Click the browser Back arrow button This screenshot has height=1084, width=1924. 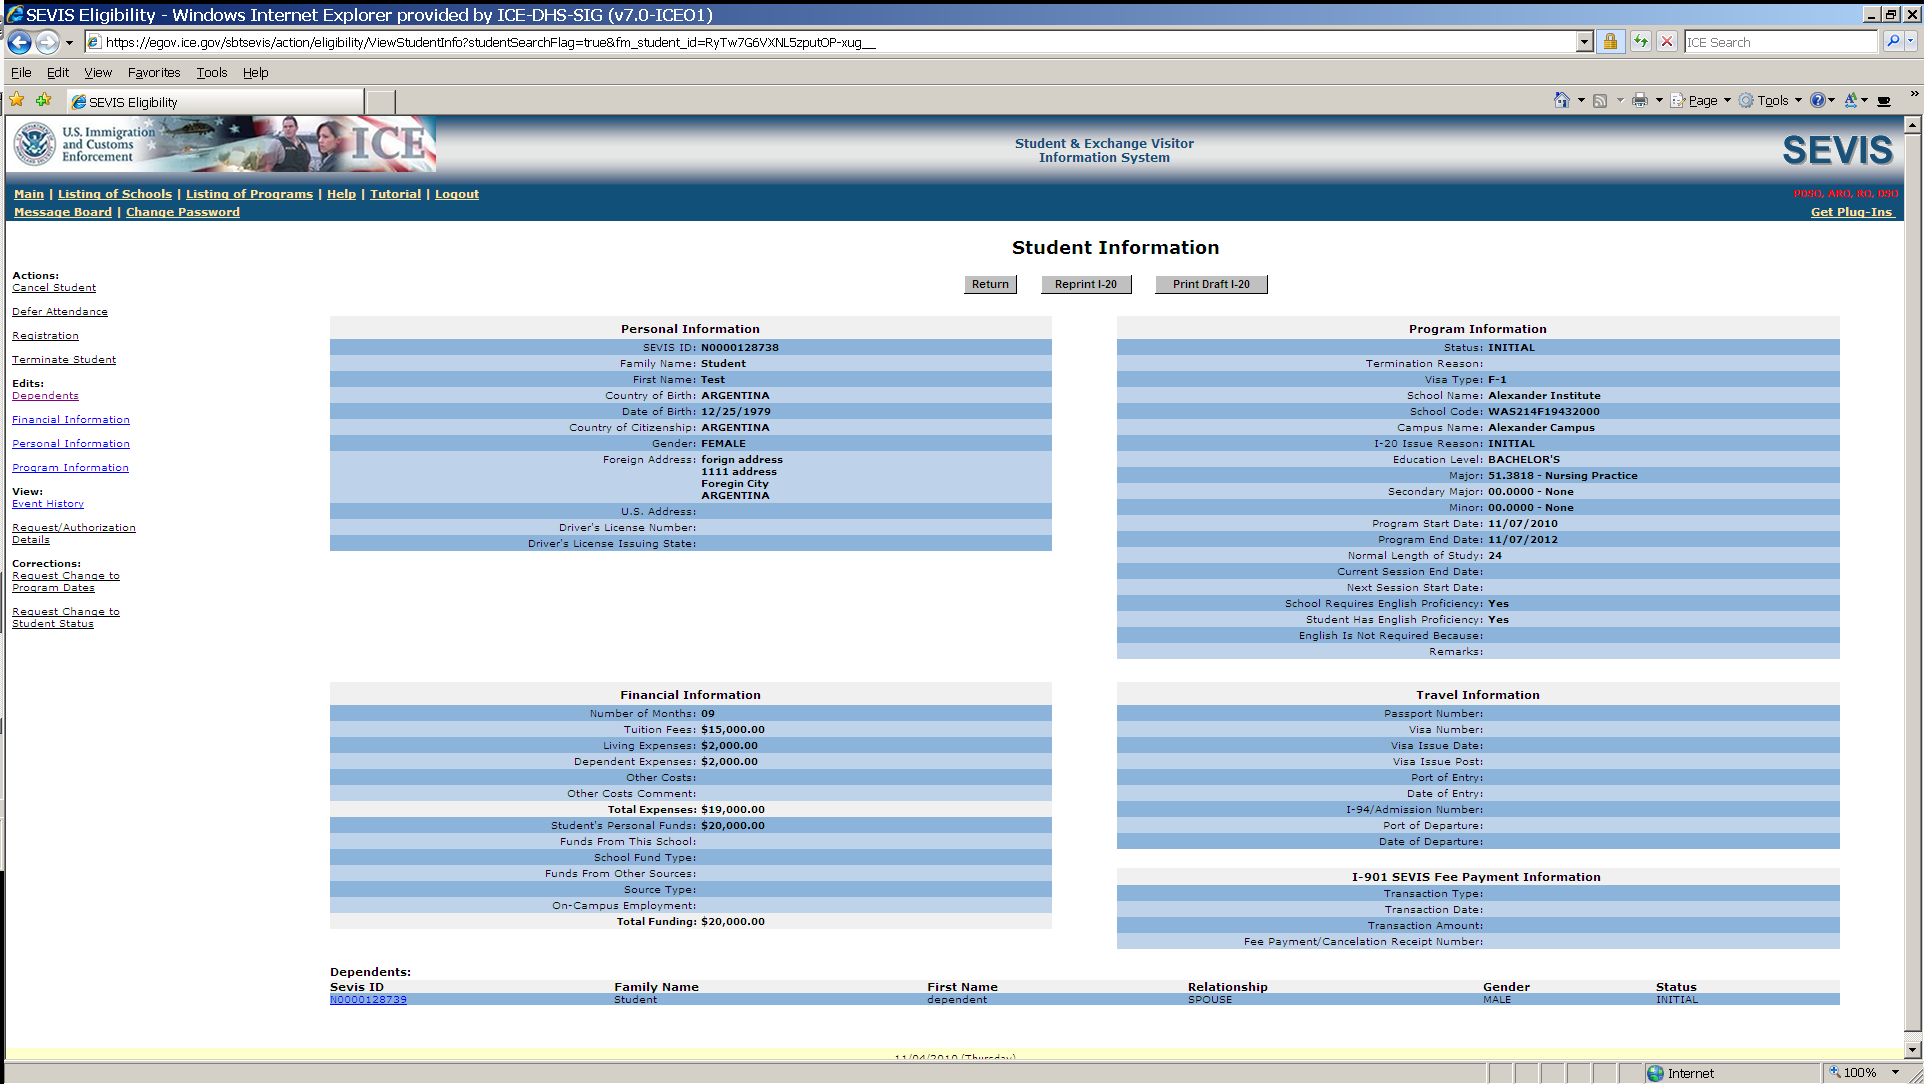[x=19, y=42]
